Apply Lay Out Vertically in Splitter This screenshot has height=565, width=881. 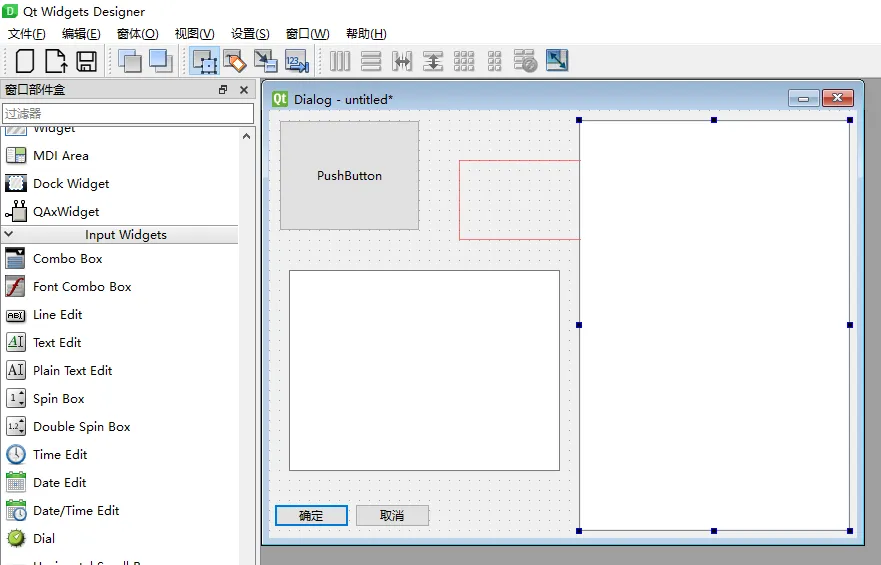click(x=433, y=61)
